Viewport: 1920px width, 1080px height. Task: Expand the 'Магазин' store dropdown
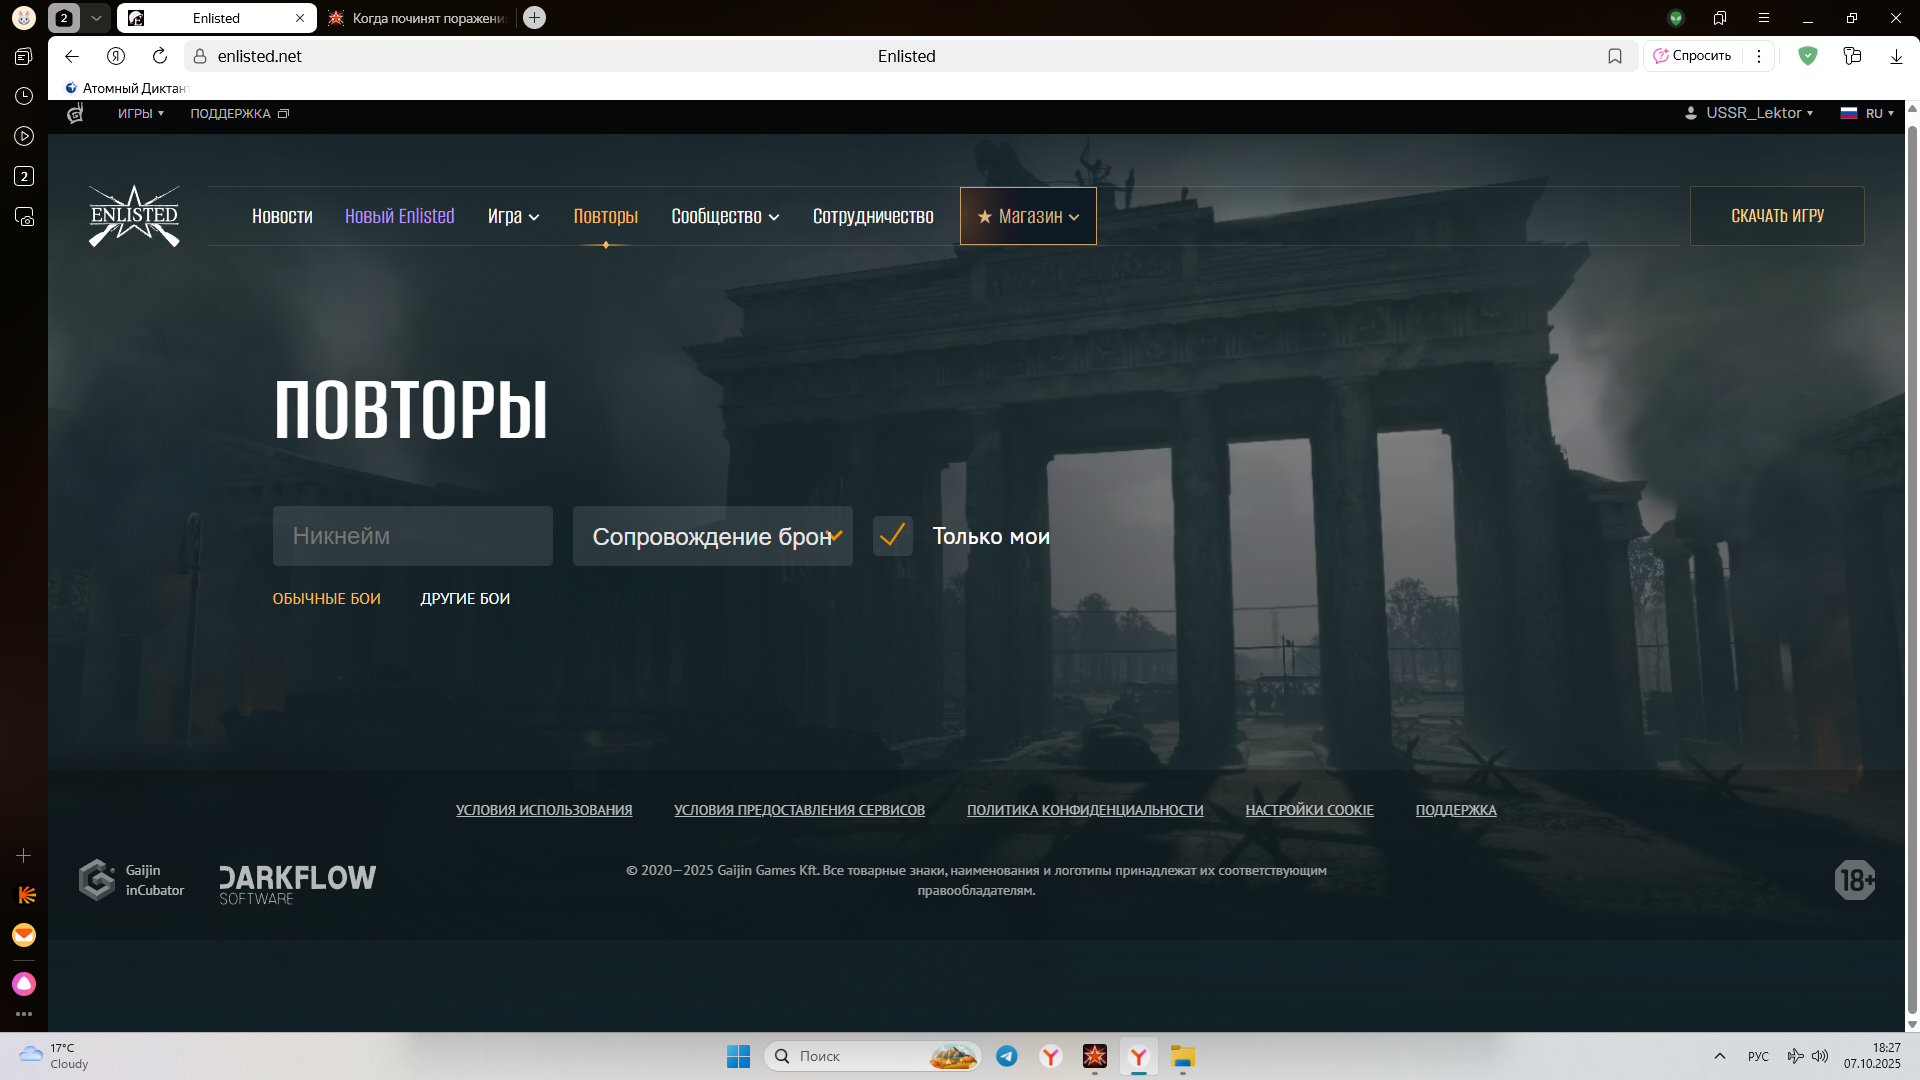click(1028, 216)
